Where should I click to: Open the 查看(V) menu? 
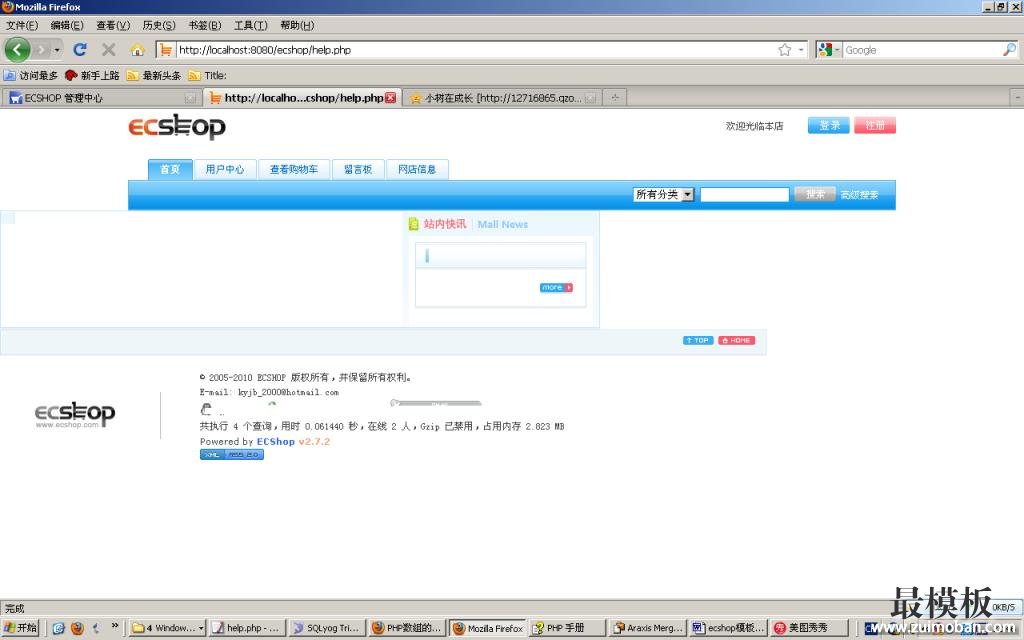pyautogui.click(x=113, y=25)
